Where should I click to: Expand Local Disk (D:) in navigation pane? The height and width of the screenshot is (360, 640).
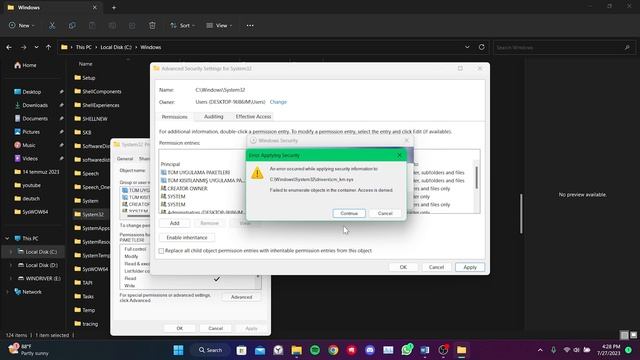[x=11, y=265]
